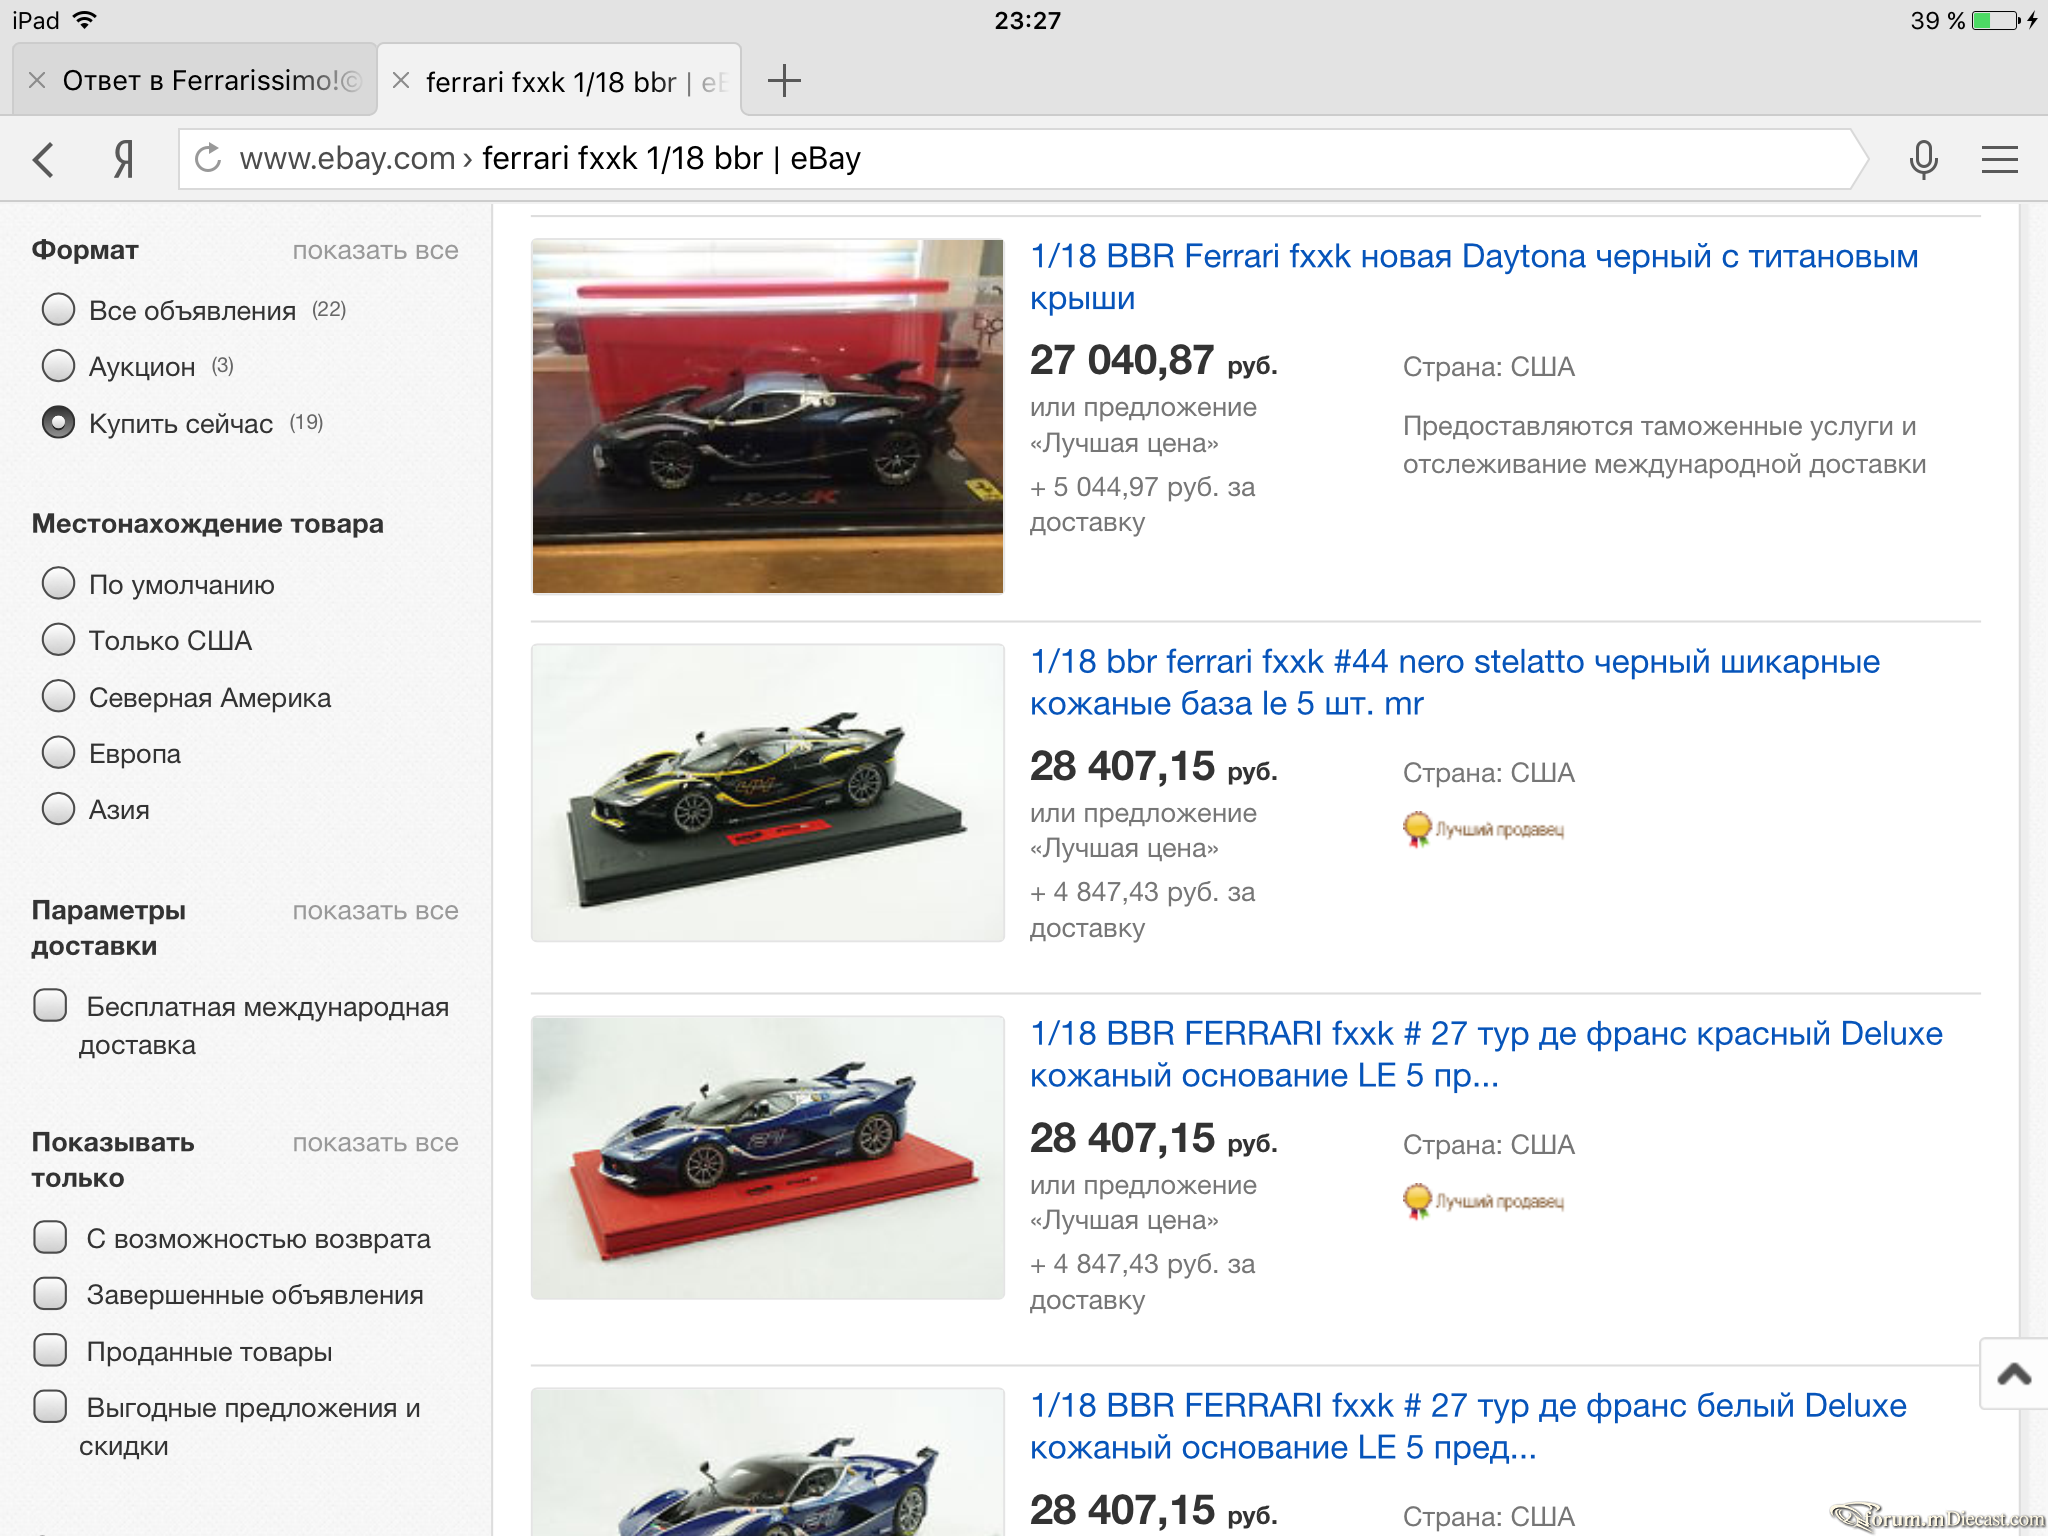Open a new tab with the plus icon
The height and width of the screenshot is (1536, 2048).
pos(784,81)
